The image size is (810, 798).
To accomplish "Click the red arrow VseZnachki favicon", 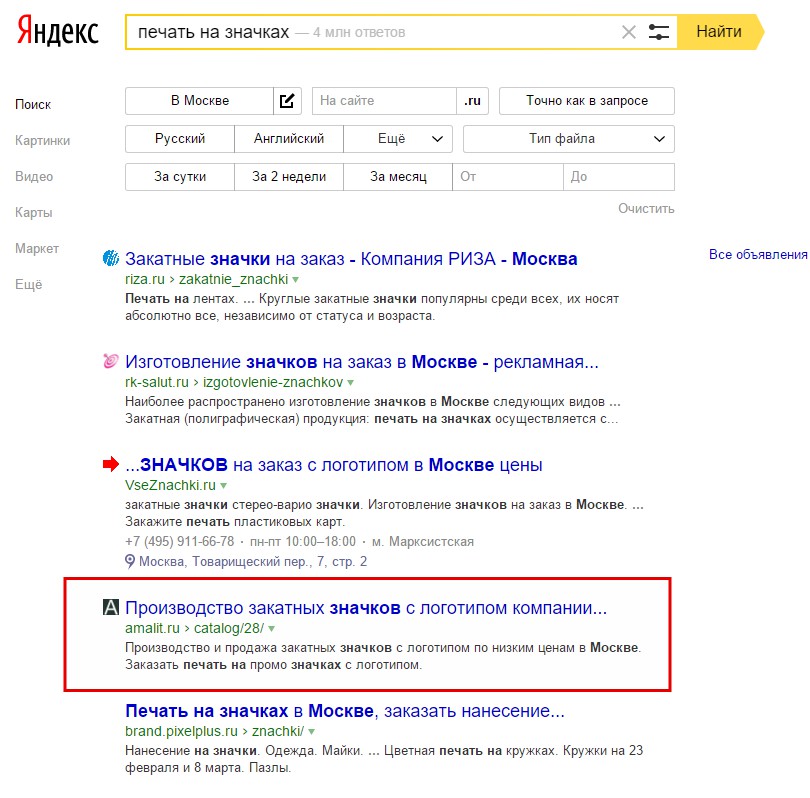I will tap(111, 464).
